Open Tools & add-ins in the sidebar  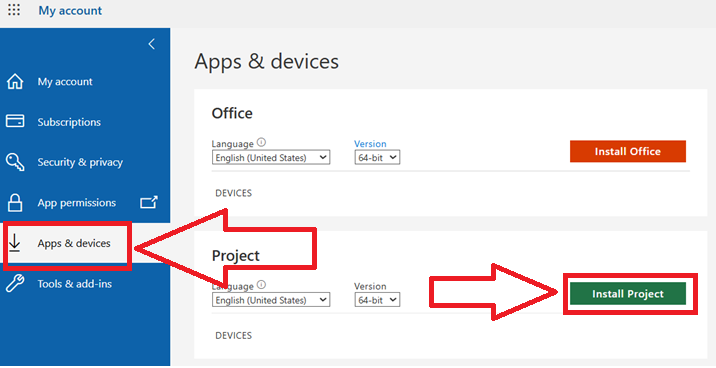tap(74, 284)
